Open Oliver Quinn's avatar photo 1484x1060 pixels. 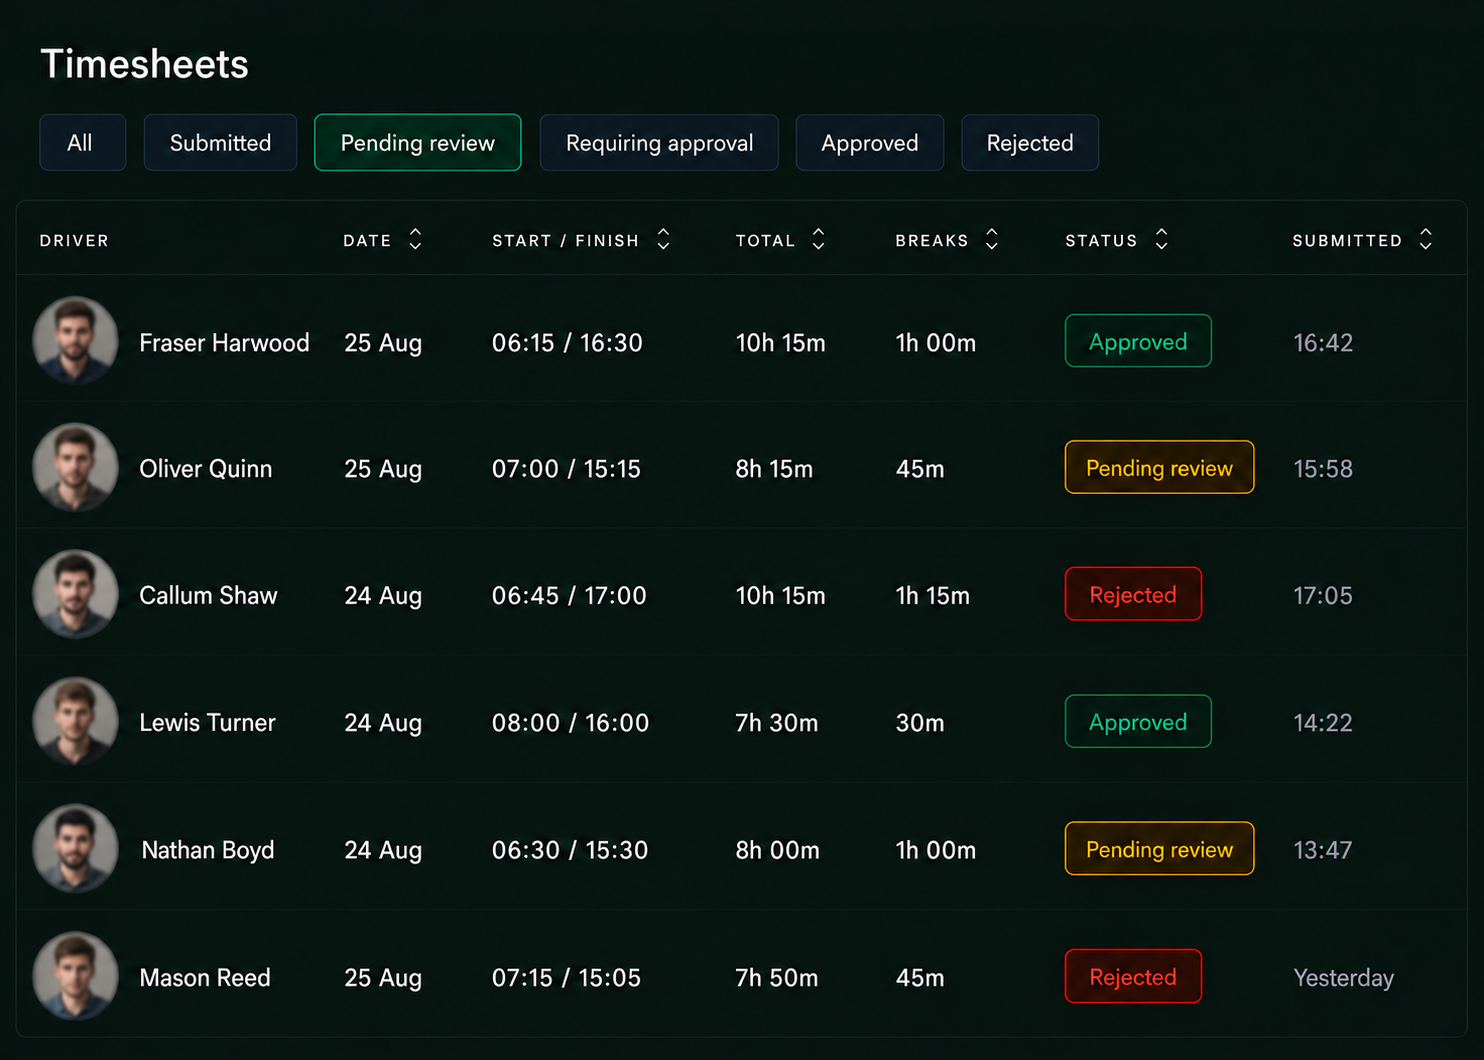[x=75, y=468]
